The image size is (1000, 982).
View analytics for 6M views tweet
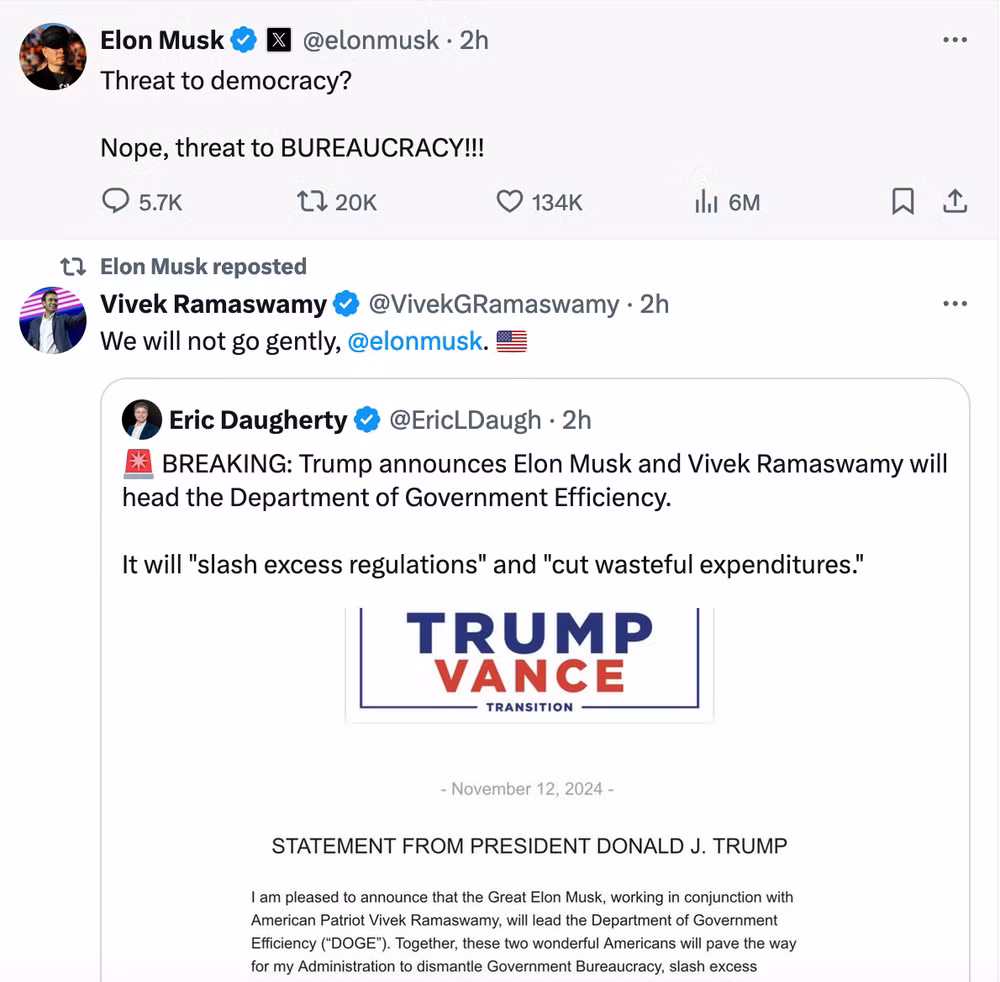707,202
